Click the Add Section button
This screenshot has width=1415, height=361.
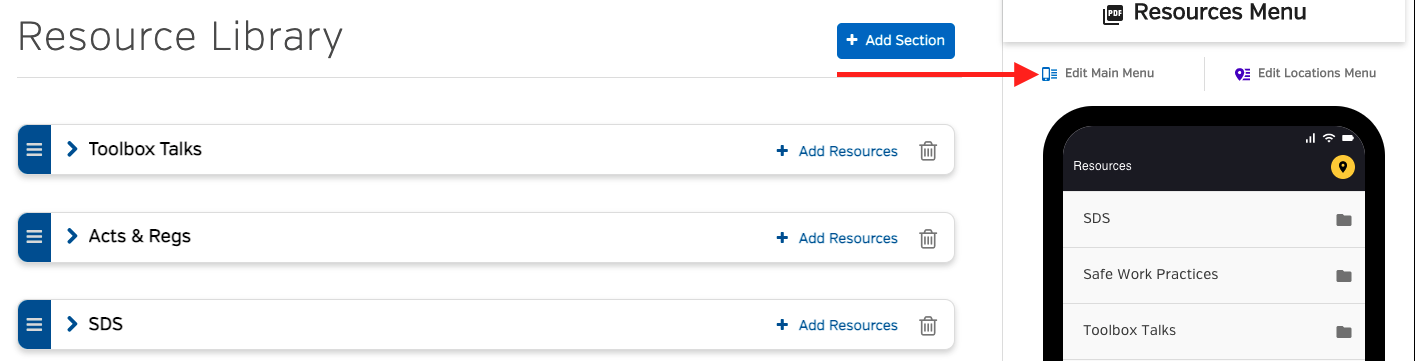(896, 41)
